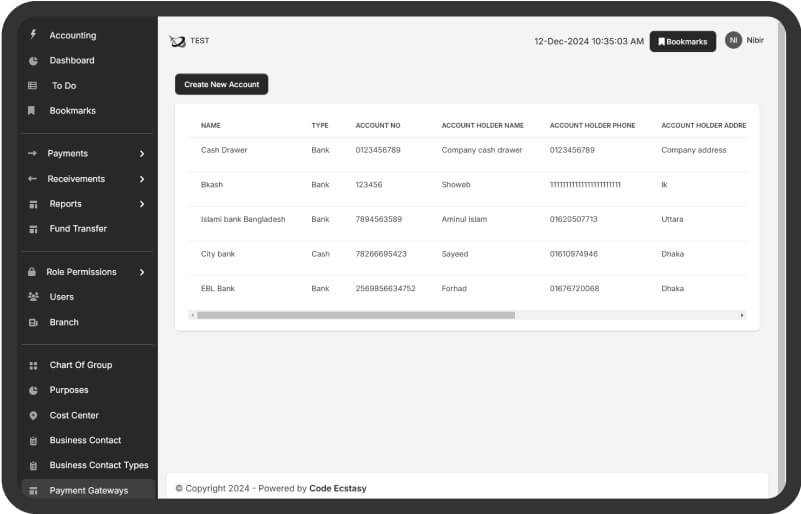Open the Nibir user profile avatar
This screenshot has height=514, width=801.
pyautogui.click(x=734, y=41)
